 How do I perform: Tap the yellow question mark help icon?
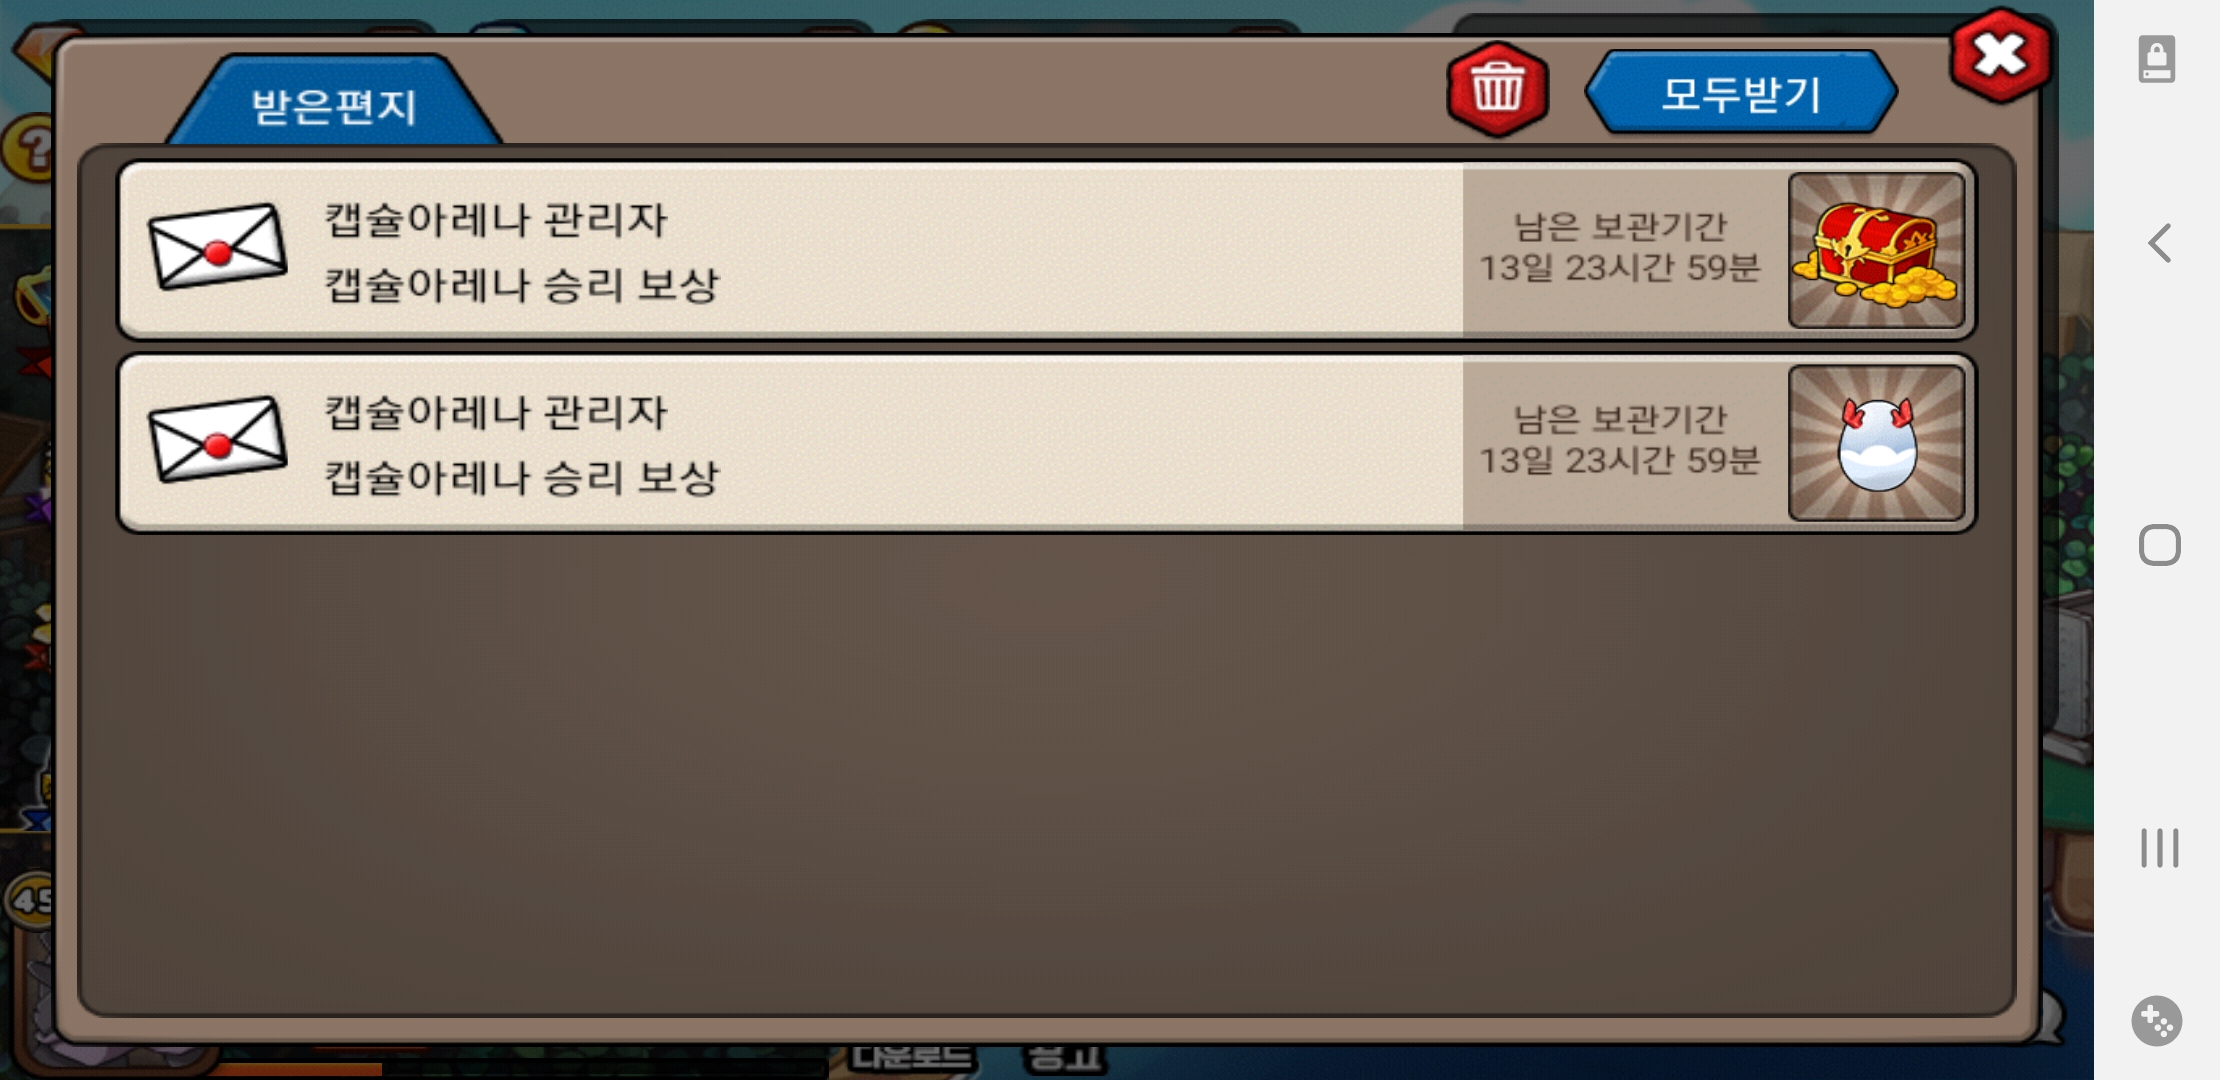click(x=28, y=150)
